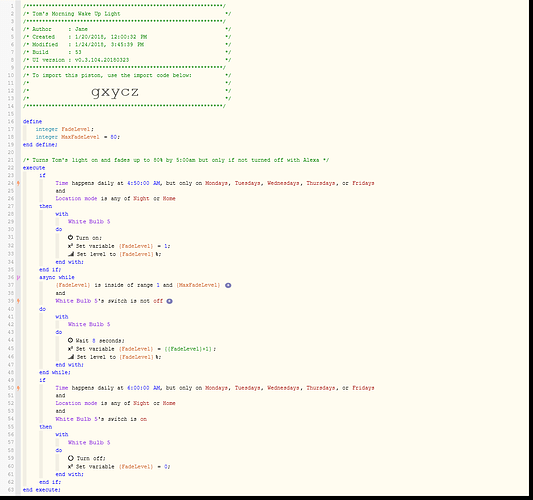Click the execute keyword on line 22
The image size is (533, 500).
point(34,168)
